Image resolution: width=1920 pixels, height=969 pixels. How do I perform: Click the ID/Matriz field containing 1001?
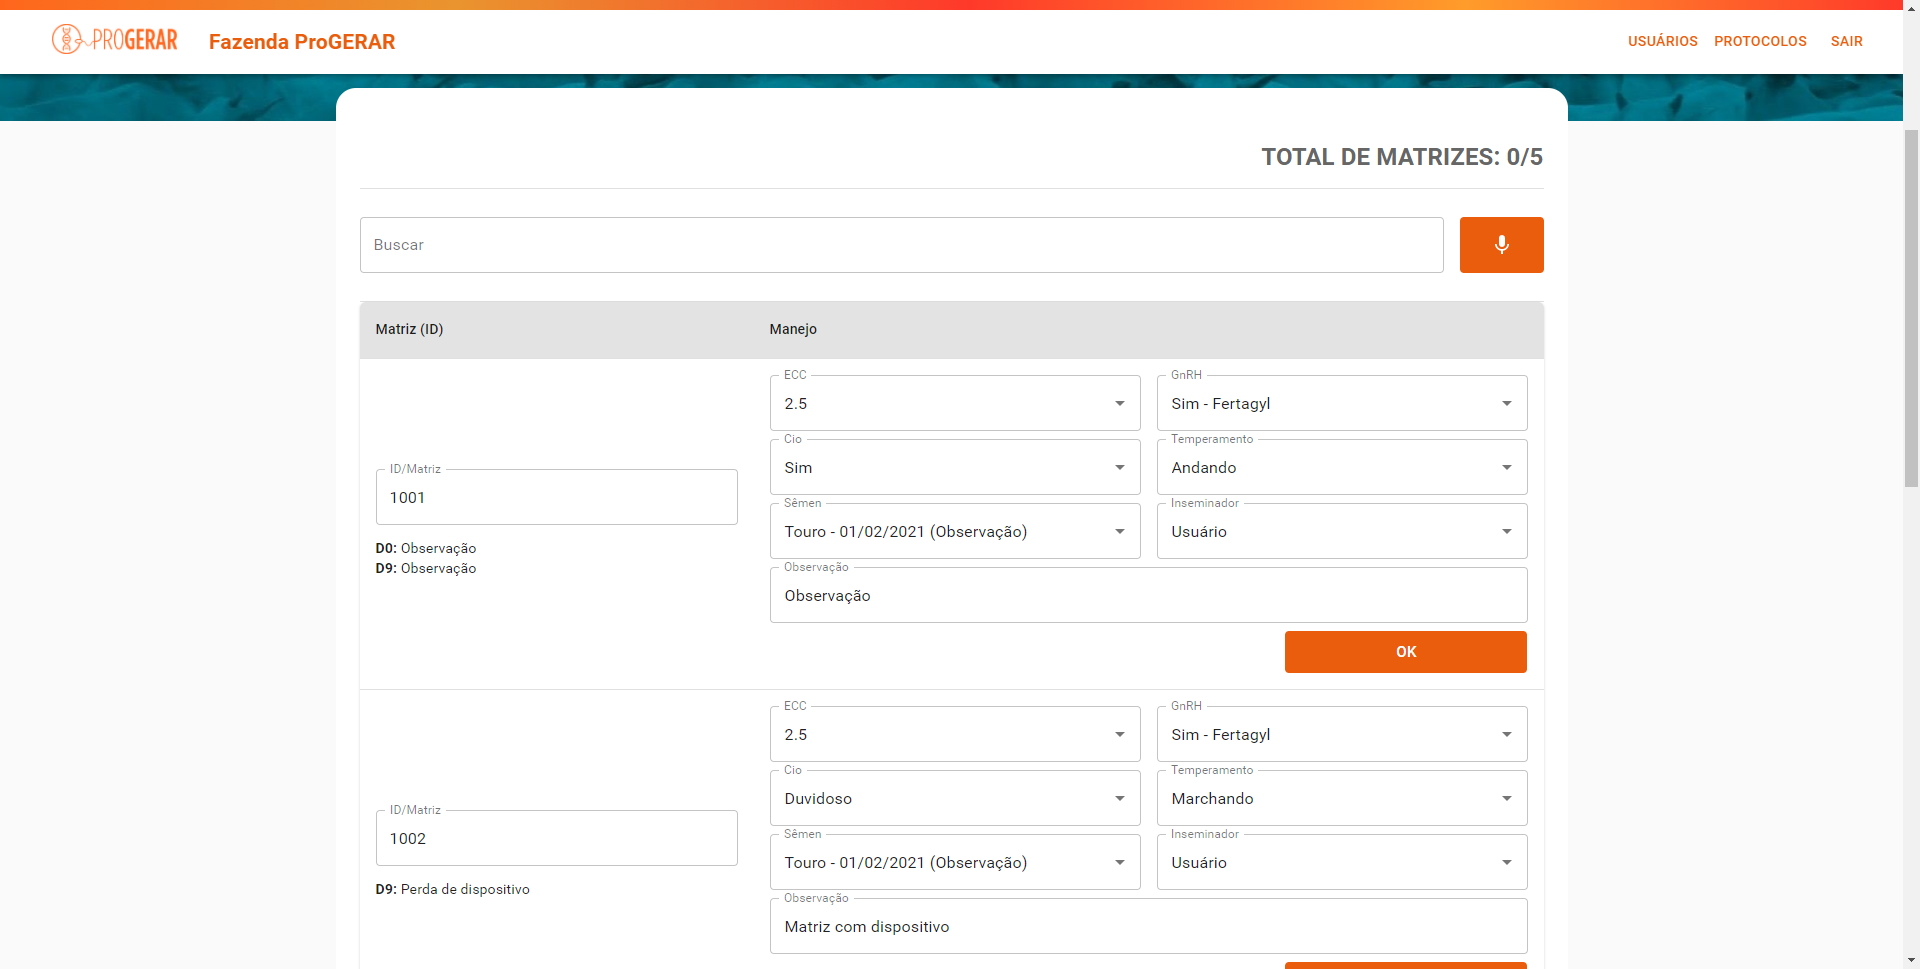[x=556, y=498]
